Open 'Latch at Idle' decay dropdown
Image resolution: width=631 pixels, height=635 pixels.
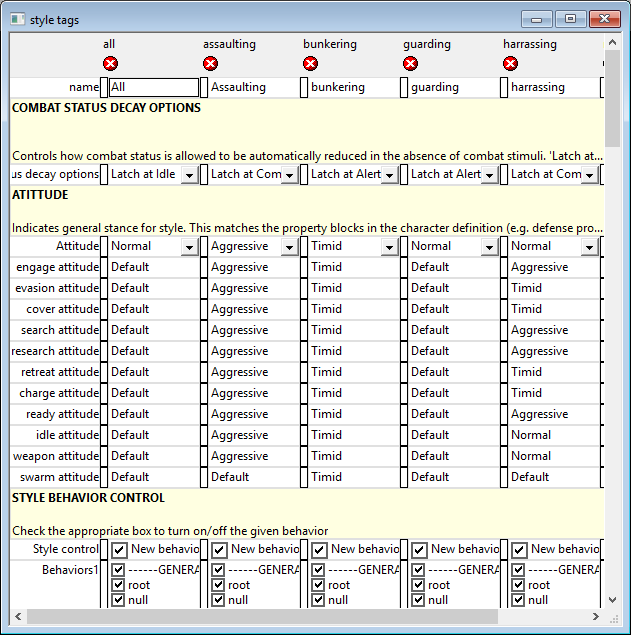click(x=189, y=175)
